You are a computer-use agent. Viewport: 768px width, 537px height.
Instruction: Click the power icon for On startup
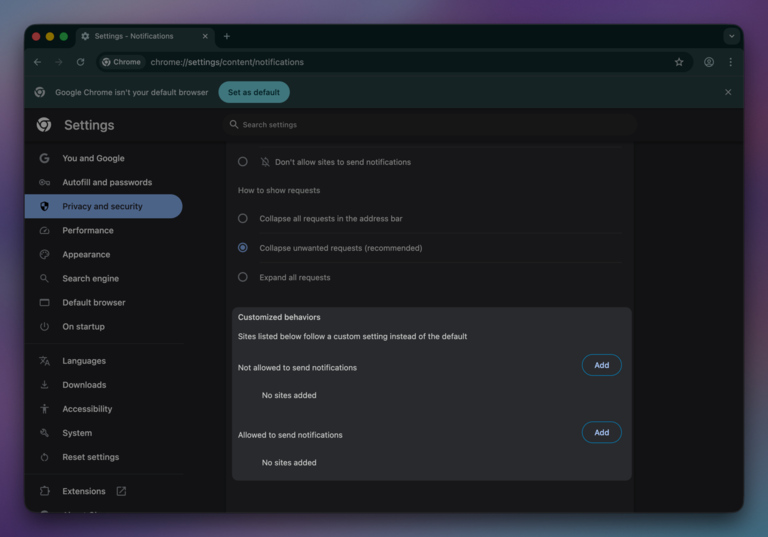pyautogui.click(x=45, y=326)
